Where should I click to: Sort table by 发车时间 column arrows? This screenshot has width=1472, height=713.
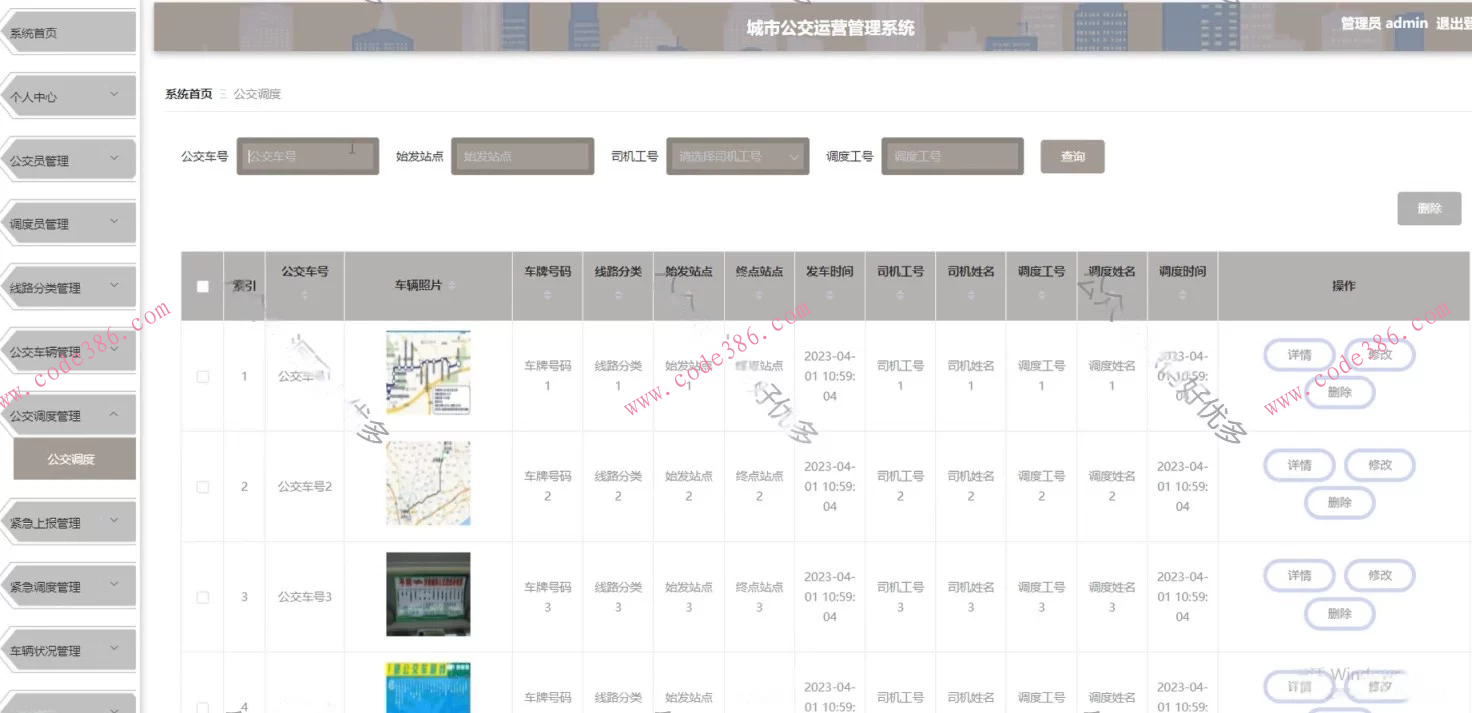click(x=829, y=295)
